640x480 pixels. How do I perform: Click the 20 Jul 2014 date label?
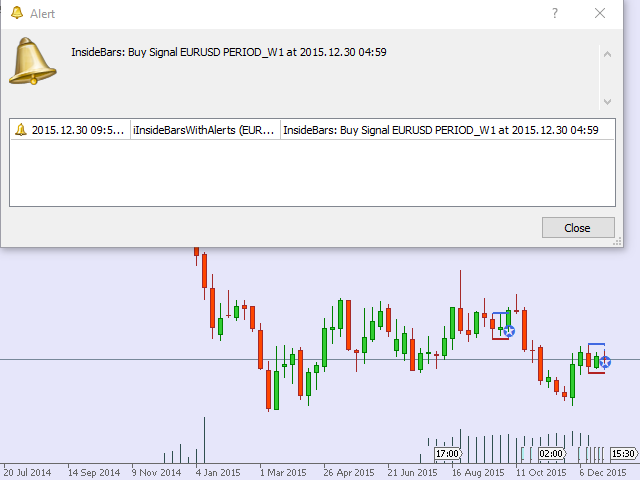pos(27,473)
